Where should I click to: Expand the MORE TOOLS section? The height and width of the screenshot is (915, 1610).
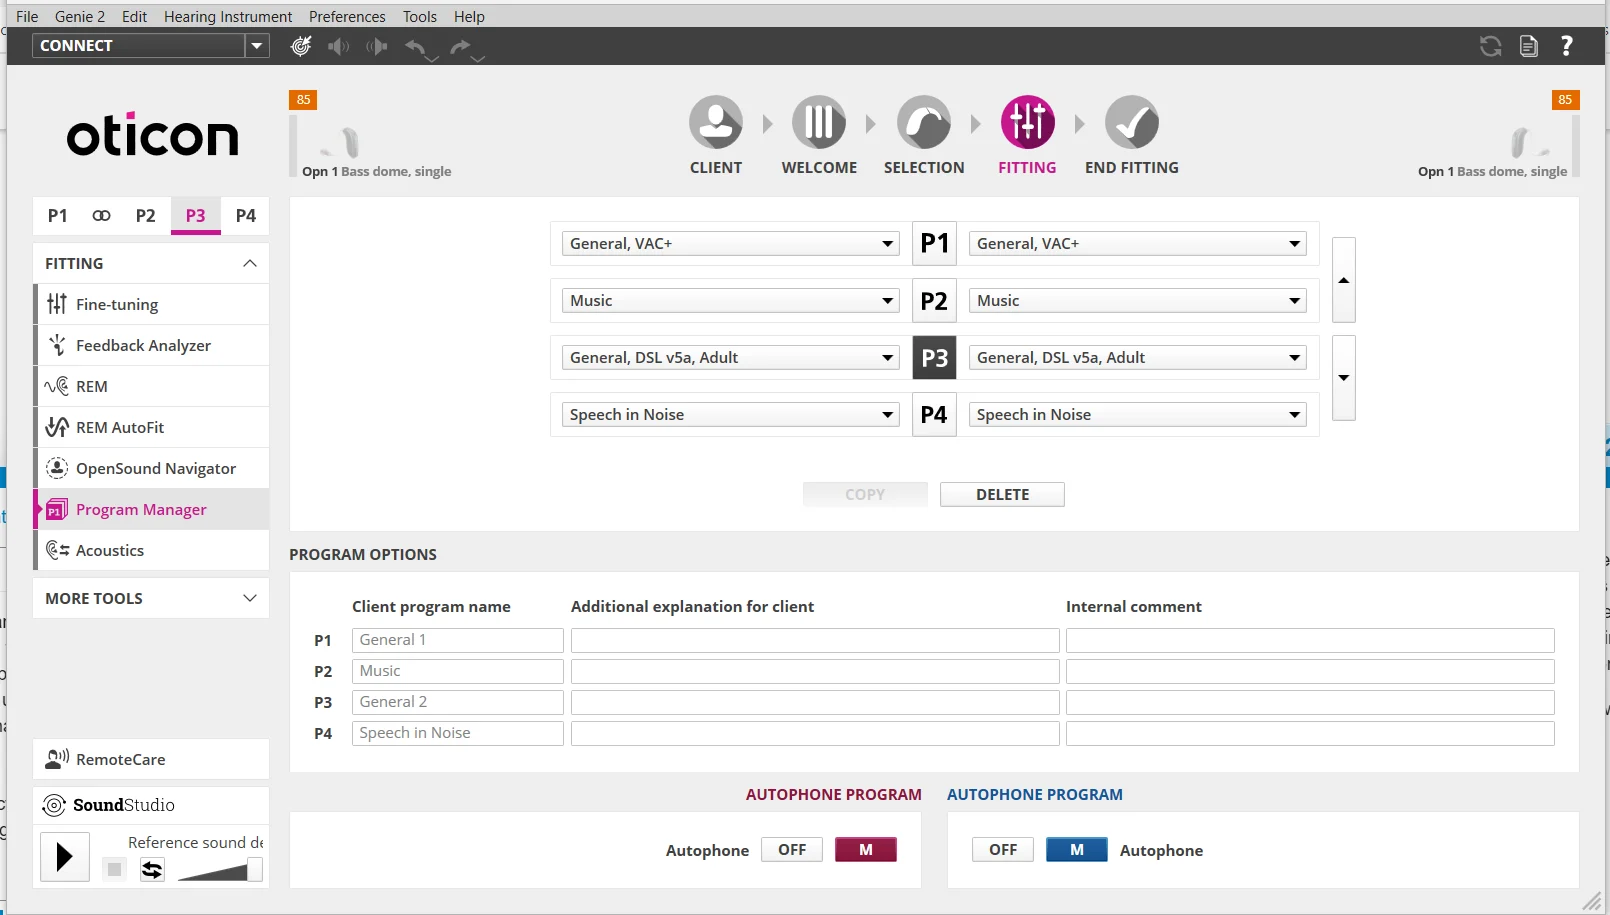151,598
